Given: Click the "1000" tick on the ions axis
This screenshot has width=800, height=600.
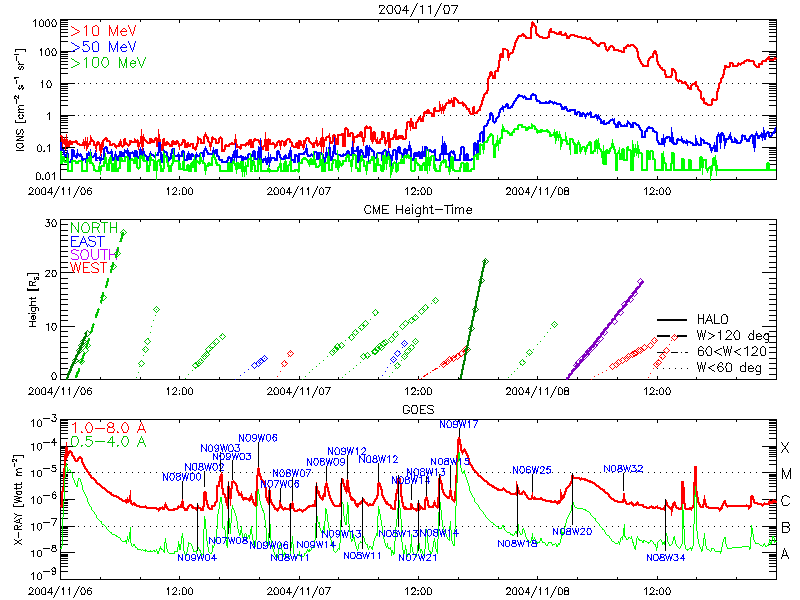Looking at the screenshot, I should click(44, 23).
